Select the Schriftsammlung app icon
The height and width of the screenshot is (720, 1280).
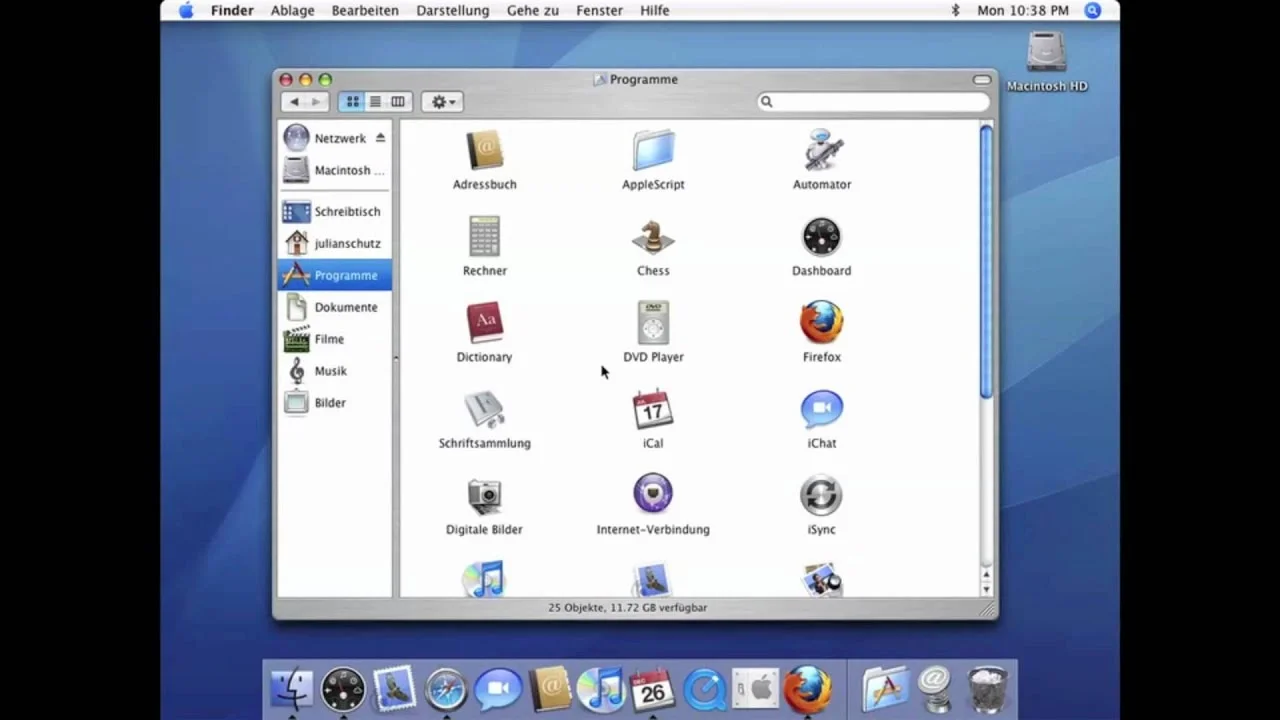click(485, 409)
